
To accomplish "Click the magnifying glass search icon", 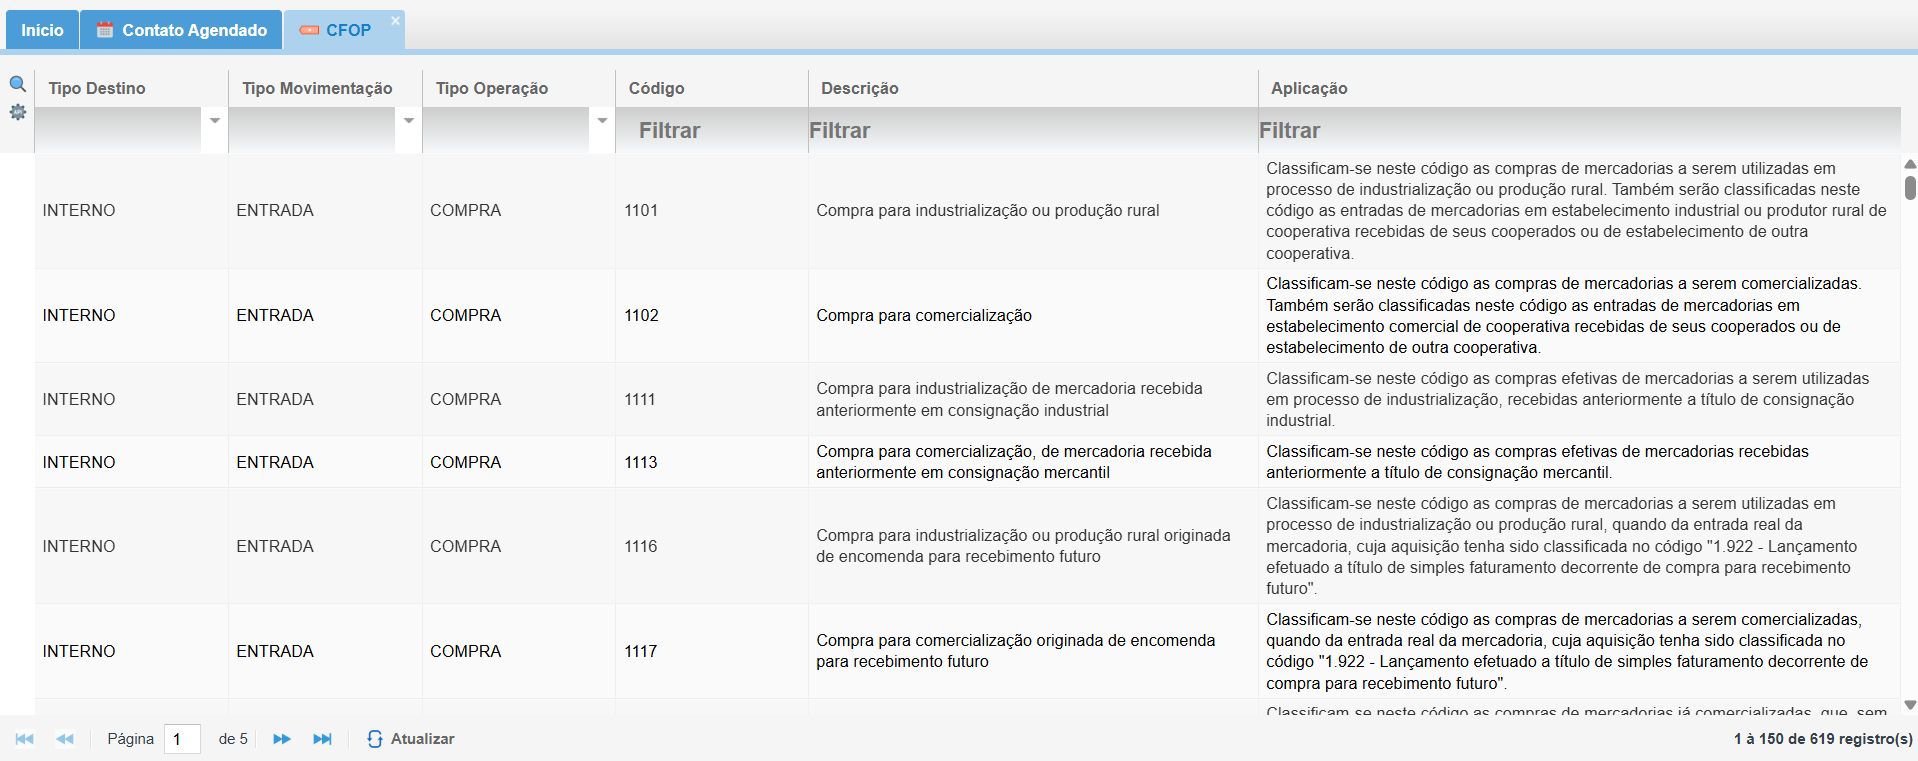I will point(17,84).
